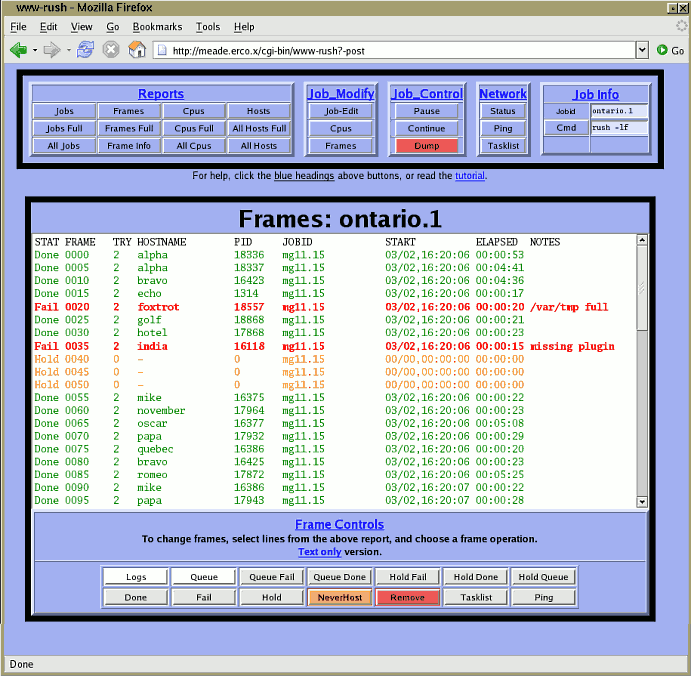The image size is (691, 676).
Task: Click the Frame Controls Tasklist button
Action: 476,597
